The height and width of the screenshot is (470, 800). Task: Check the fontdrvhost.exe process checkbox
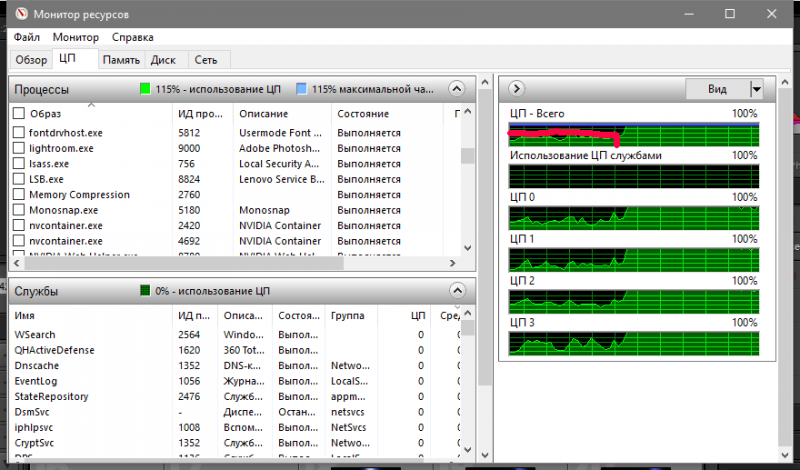(19, 133)
